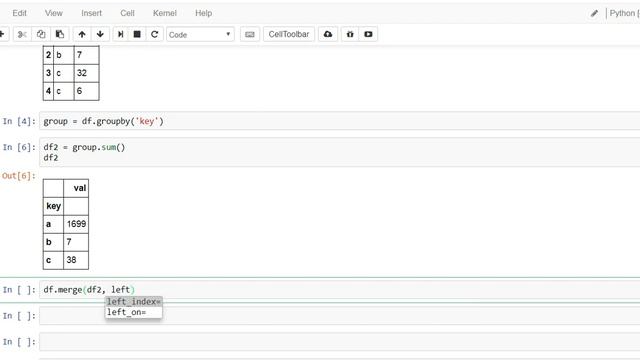The image size is (640, 360).
Task: Insert cell below plus icon
Action: [2, 34]
